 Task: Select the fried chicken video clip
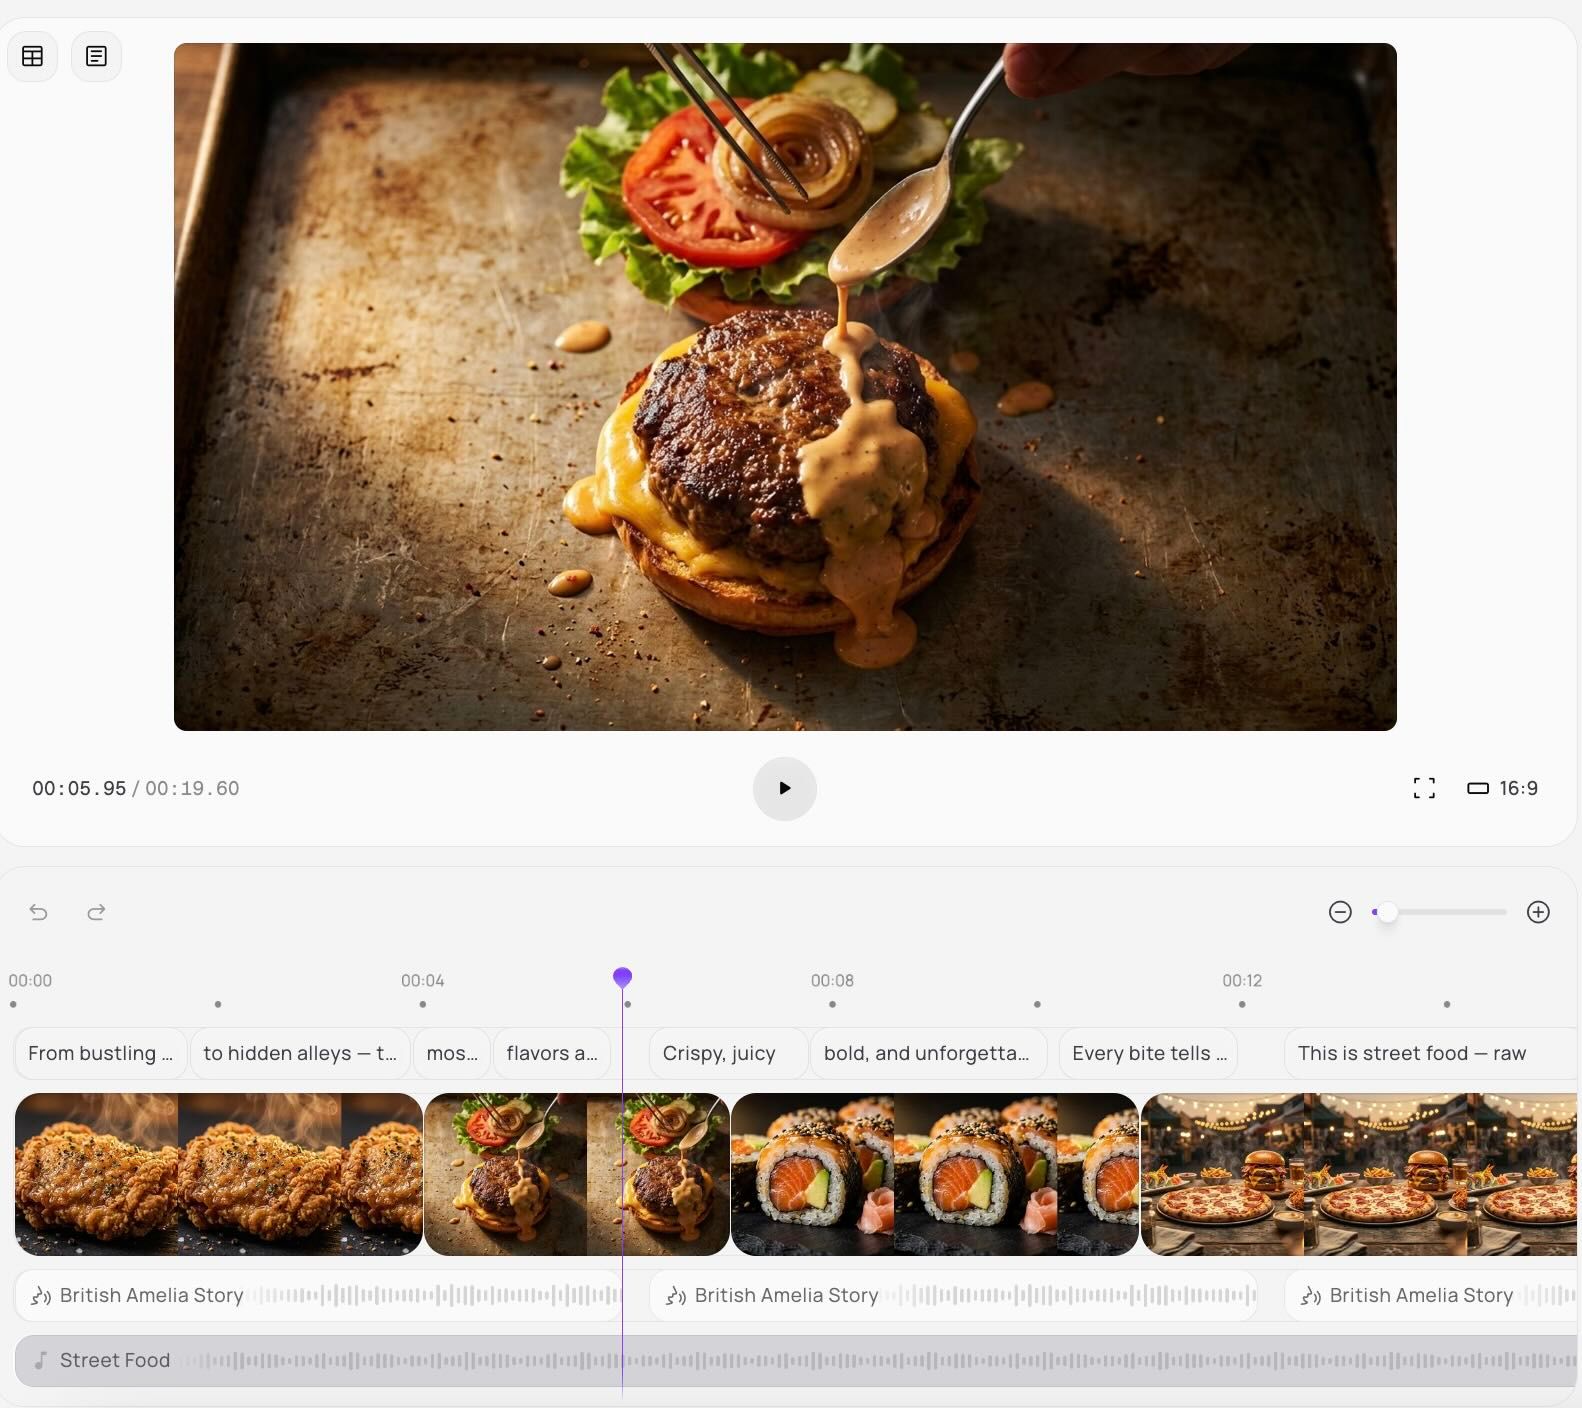tap(218, 1174)
